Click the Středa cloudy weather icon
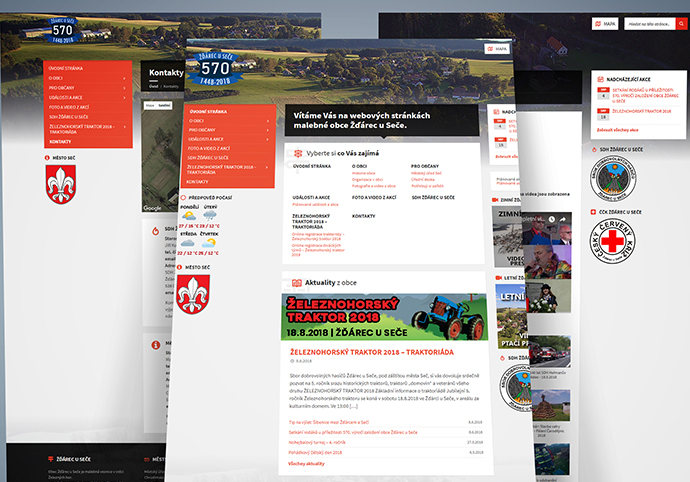 (x=187, y=243)
